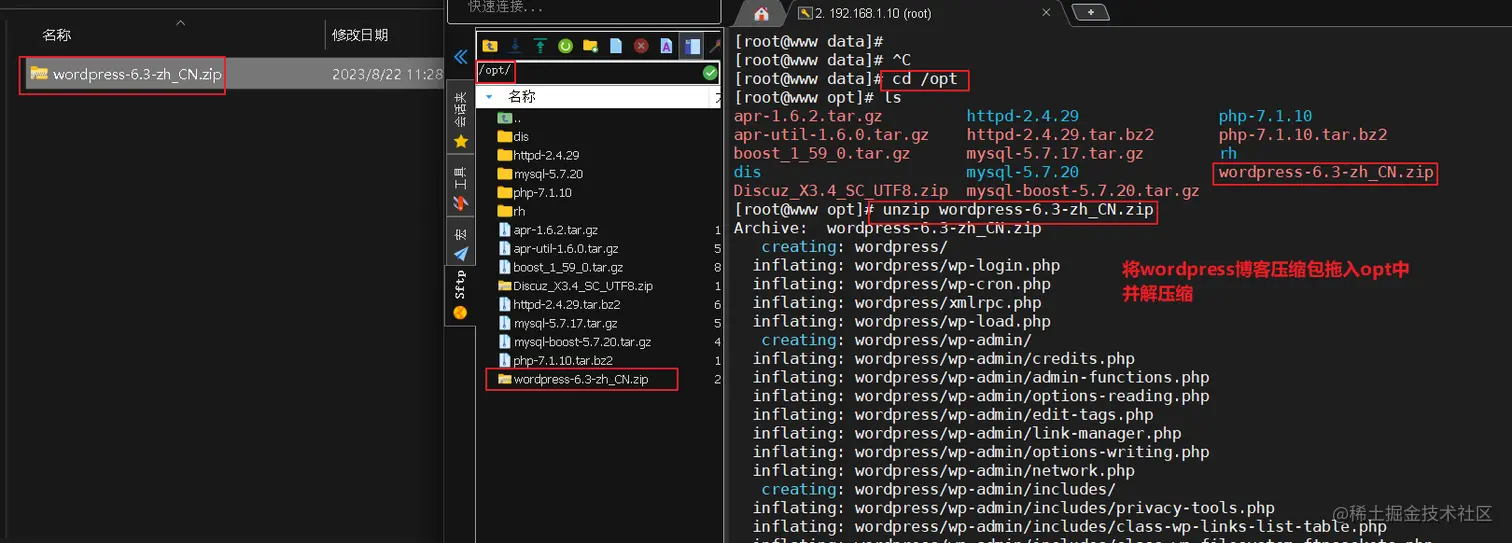The image size is (1512, 543).
Task: Click the upload files green arrow icon
Action: 540,46
